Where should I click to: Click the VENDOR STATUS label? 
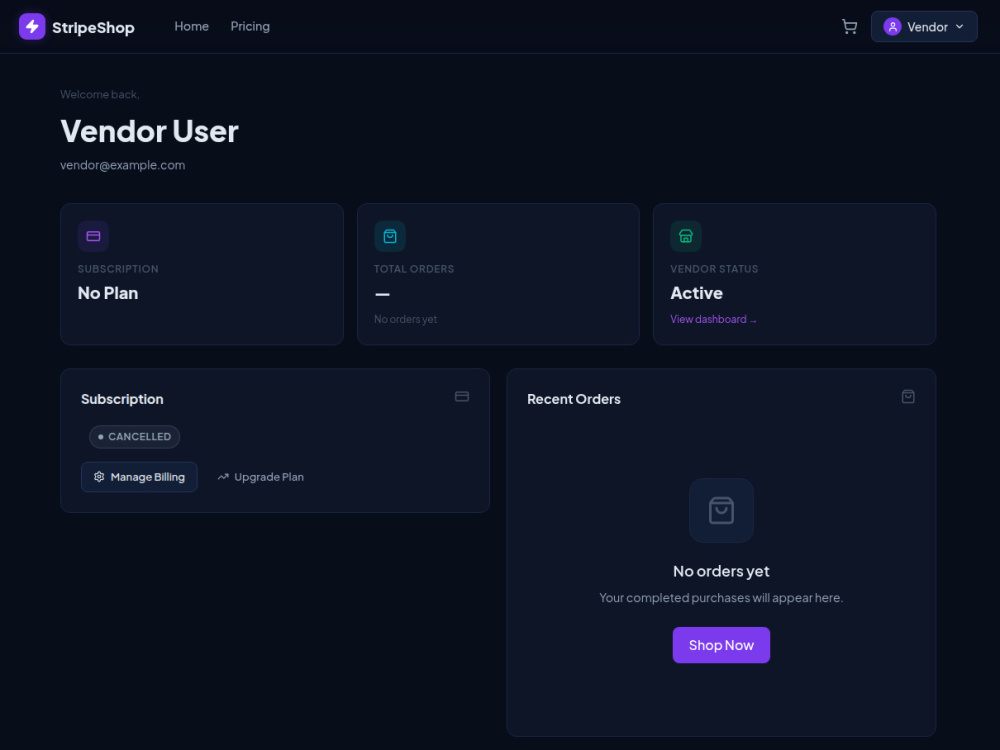[714, 269]
